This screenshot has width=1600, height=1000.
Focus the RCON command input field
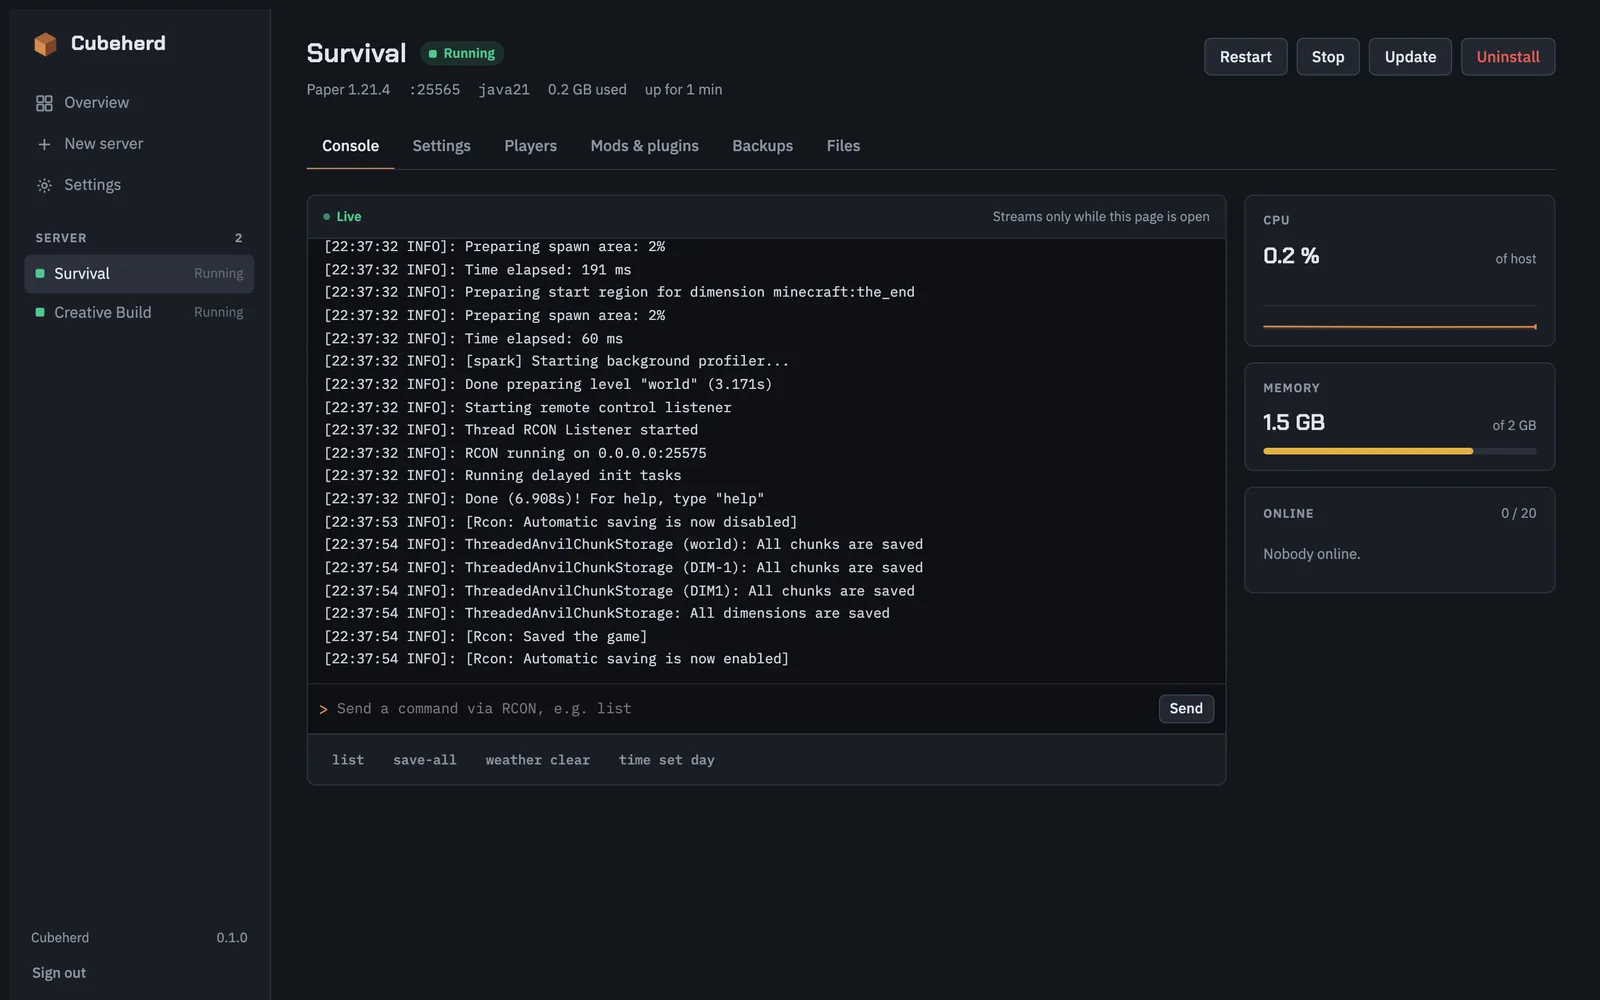point(742,709)
